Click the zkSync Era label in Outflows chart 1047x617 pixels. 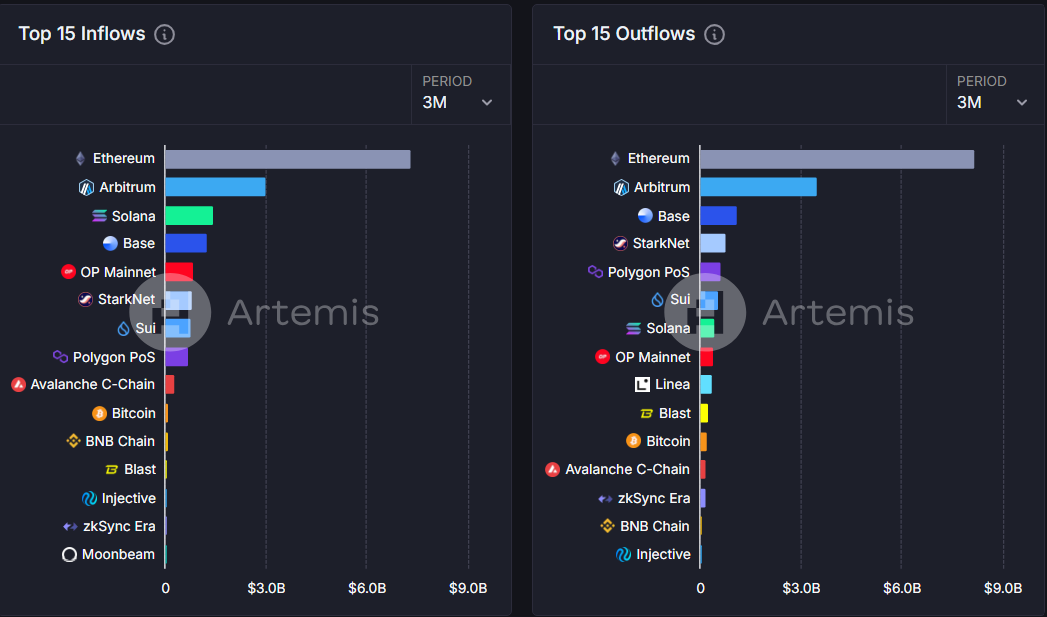point(654,498)
